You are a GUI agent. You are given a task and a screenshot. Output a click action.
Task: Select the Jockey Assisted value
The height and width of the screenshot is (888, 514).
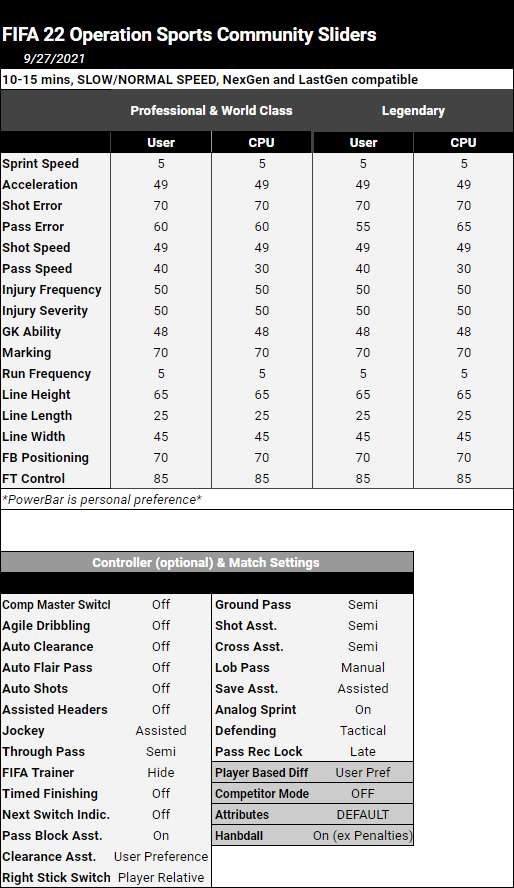[161, 730]
